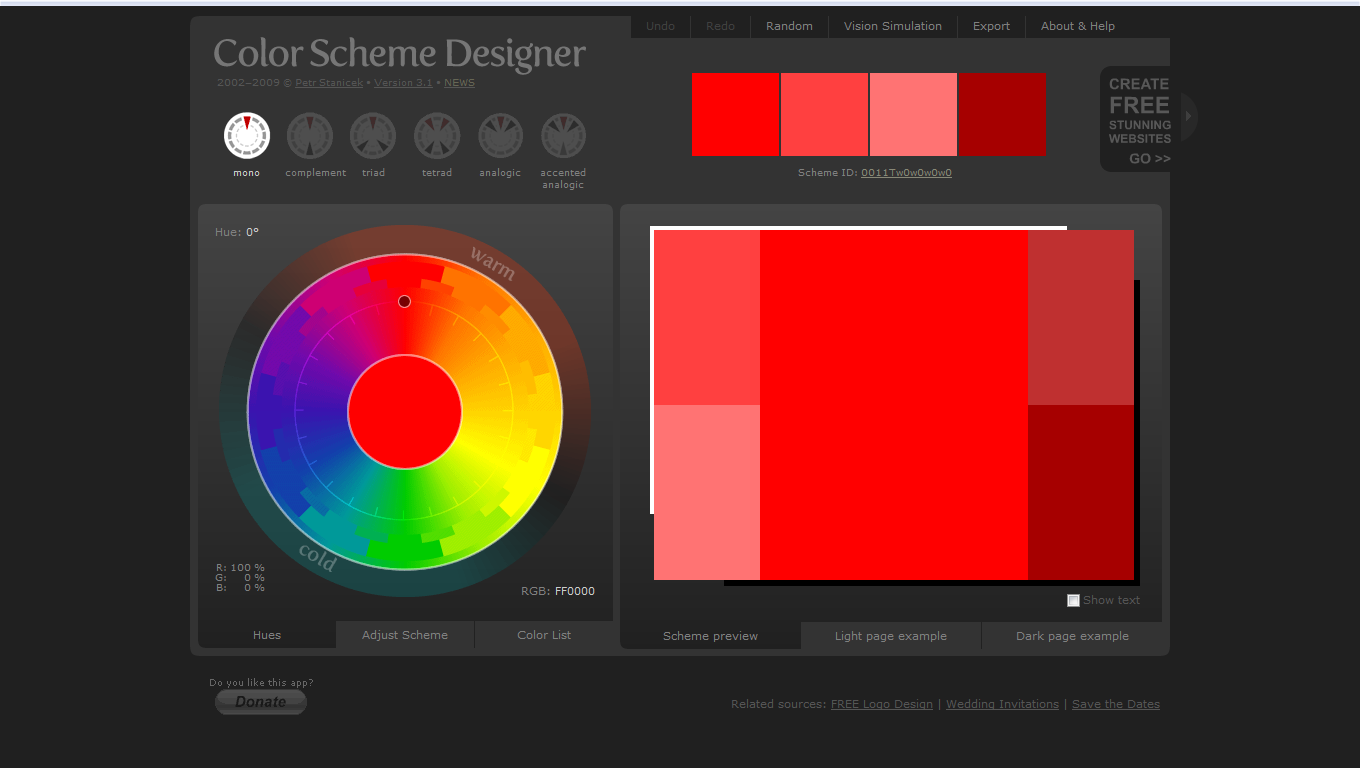Enable the Show text checkbox
The image size is (1360, 768).
pos(1073,600)
